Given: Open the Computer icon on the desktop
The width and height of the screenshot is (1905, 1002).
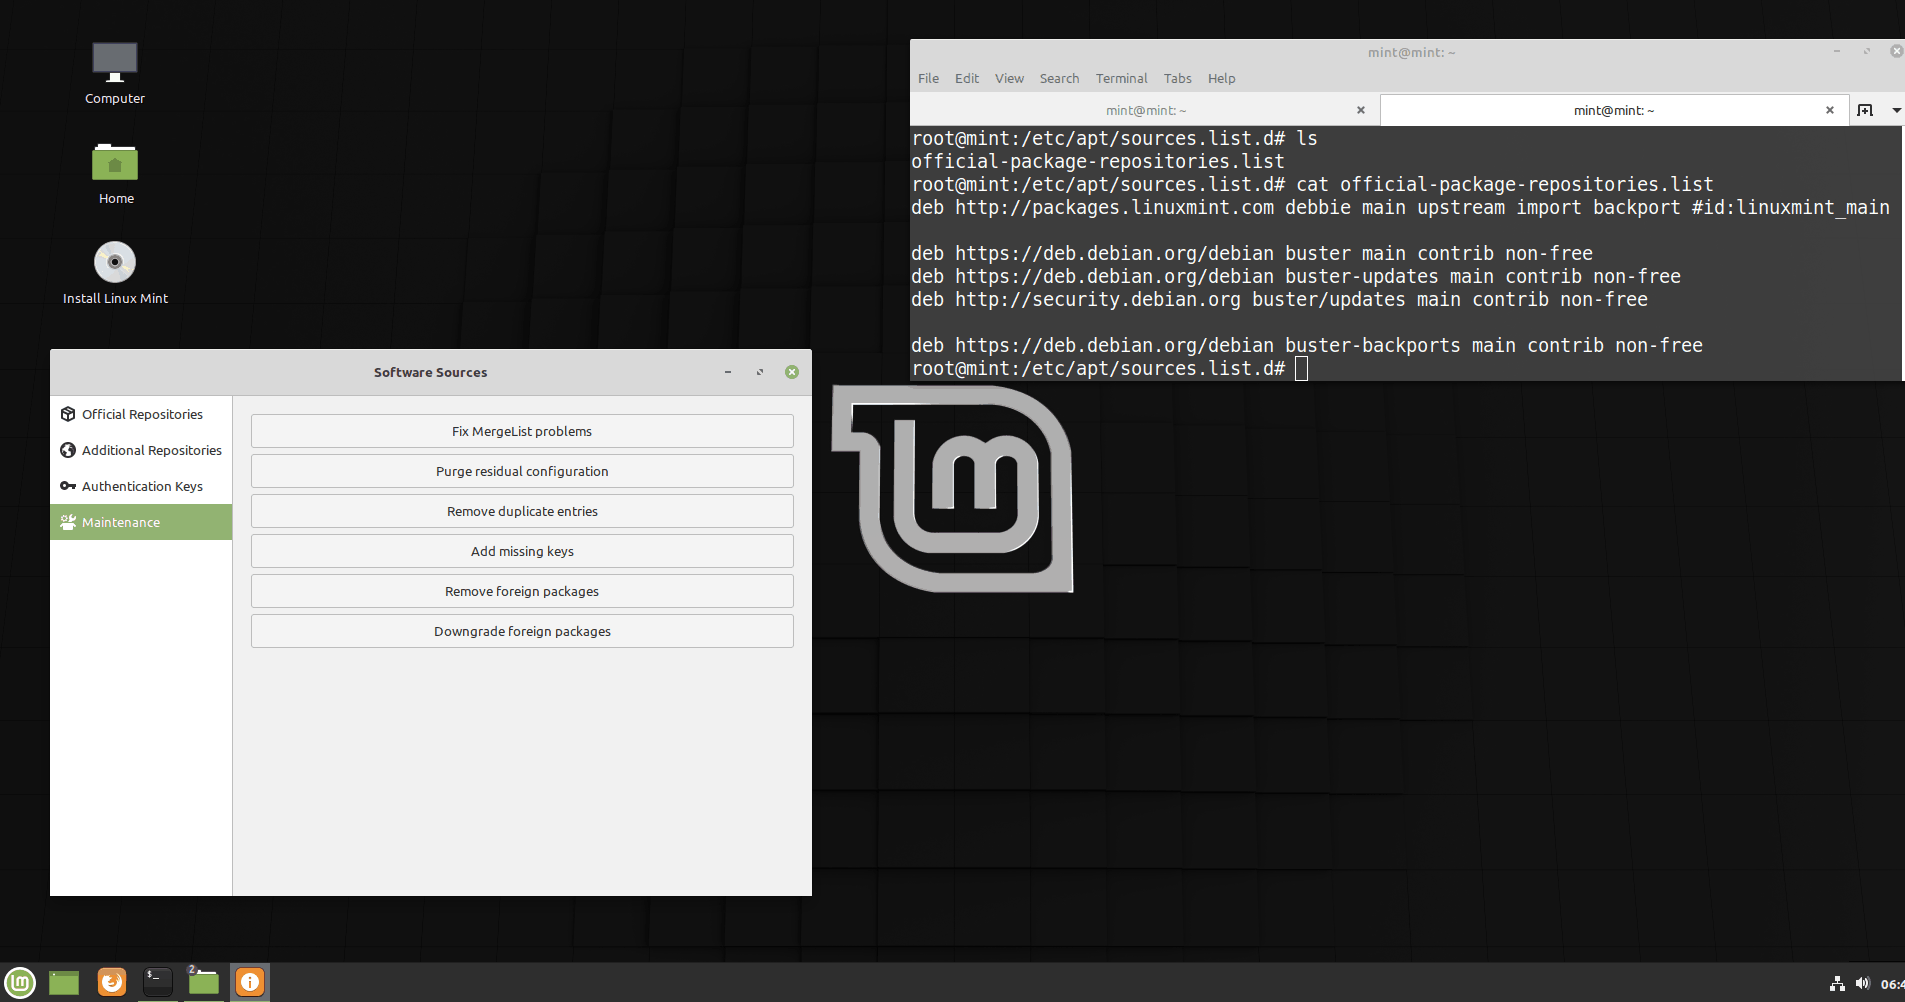Looking at the screenshot, I should 114,73.
